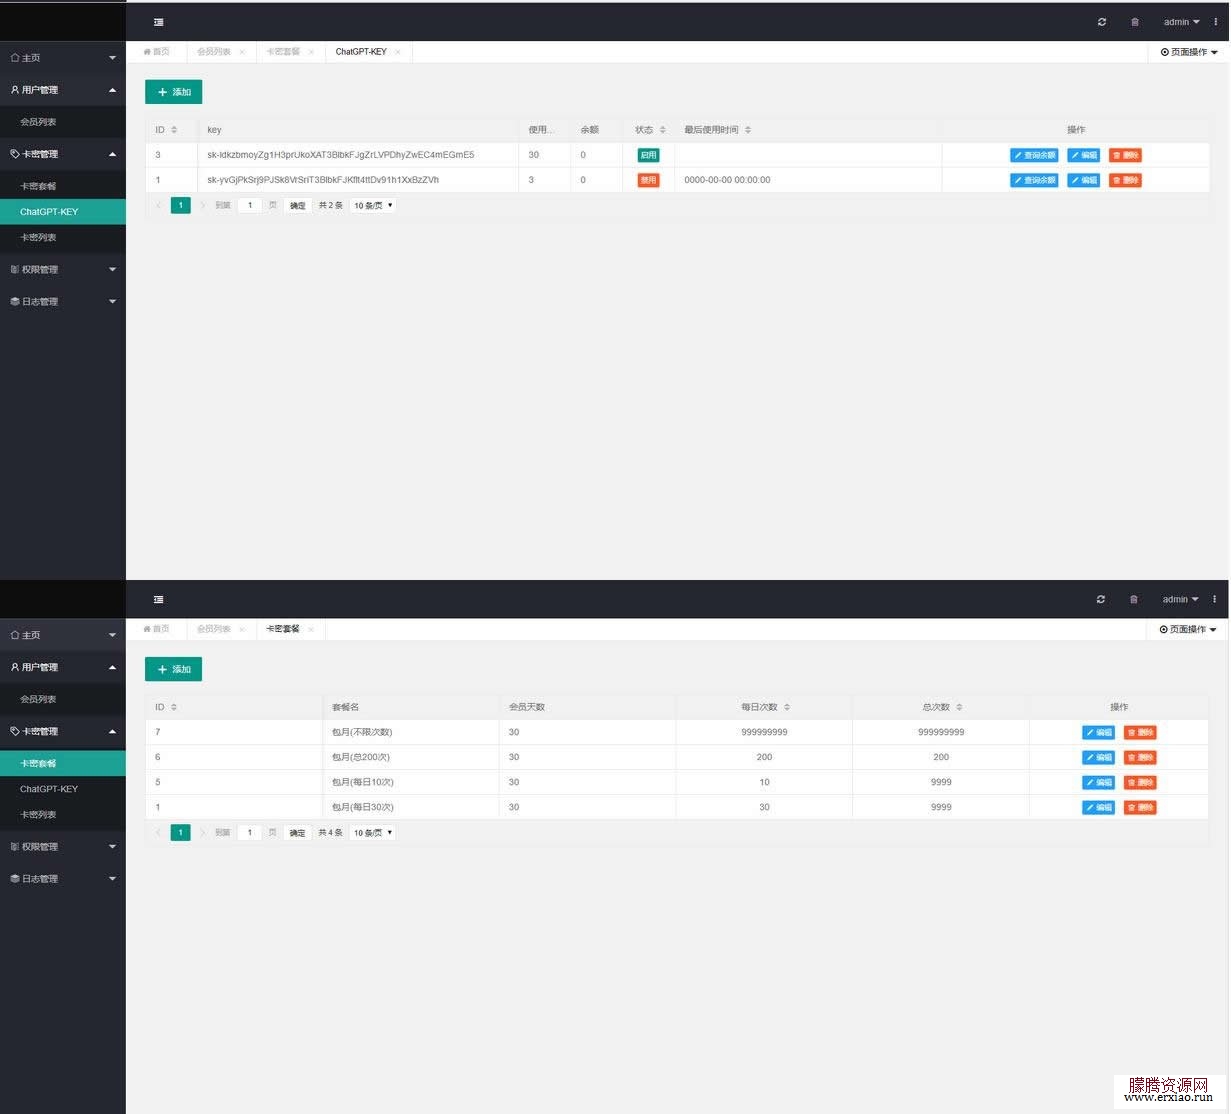Go to next page in 卡密套餐 pagination

click(202, 832)
